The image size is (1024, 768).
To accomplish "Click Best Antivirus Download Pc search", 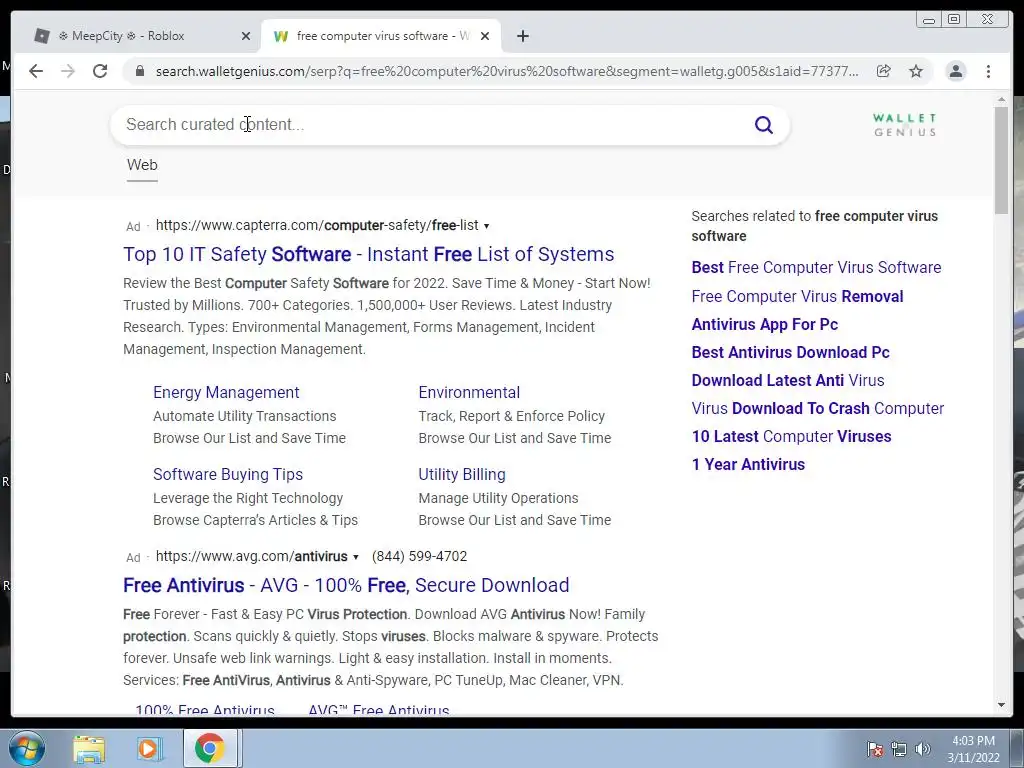I will 791,353.
